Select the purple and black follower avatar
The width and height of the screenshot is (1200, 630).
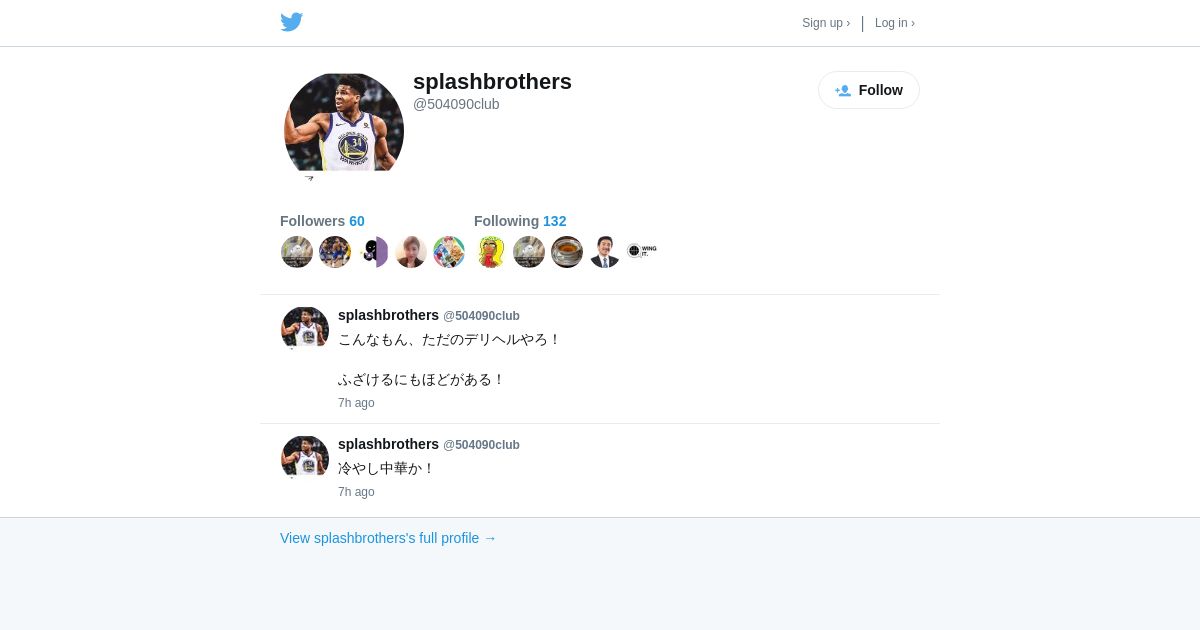click(x=373, y=252)
